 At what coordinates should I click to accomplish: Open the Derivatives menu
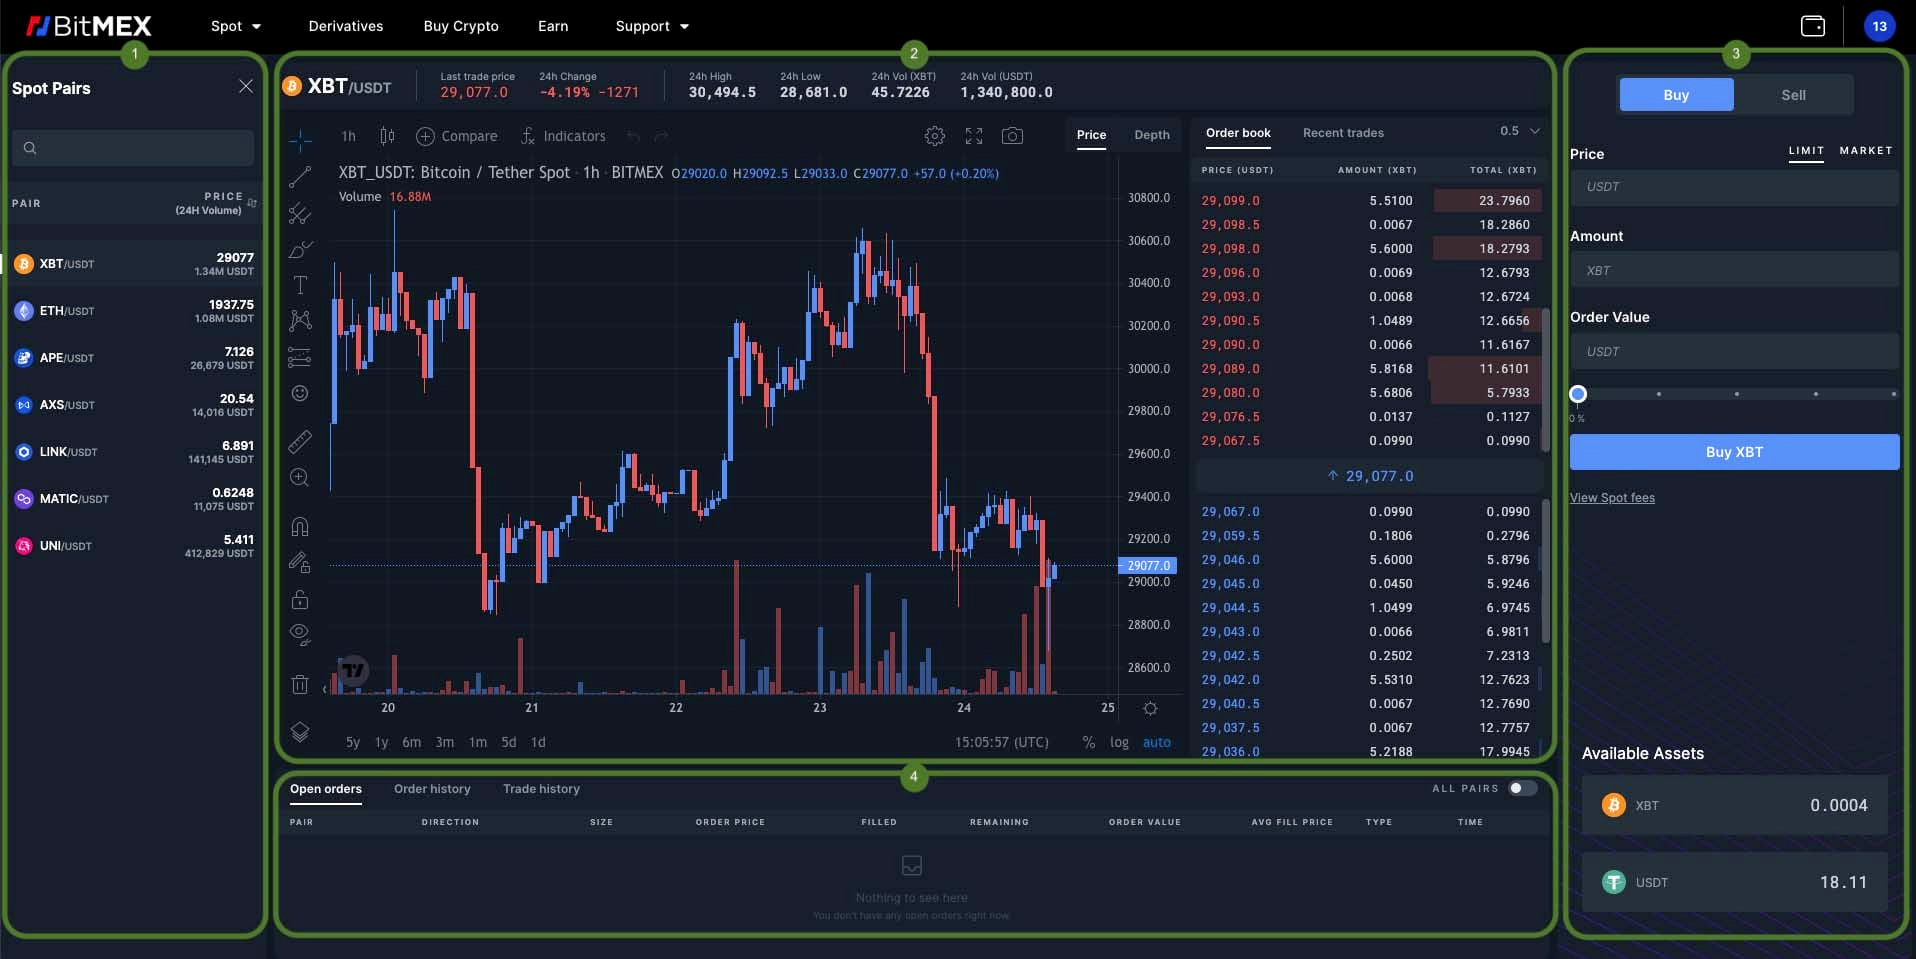click(346, 26)
